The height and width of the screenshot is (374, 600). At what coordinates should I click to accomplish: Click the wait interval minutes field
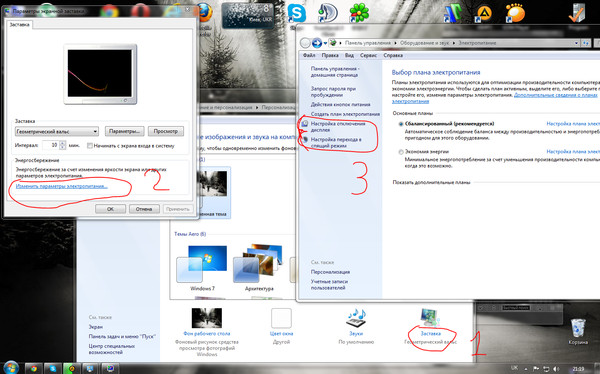[x=50, y=145]
